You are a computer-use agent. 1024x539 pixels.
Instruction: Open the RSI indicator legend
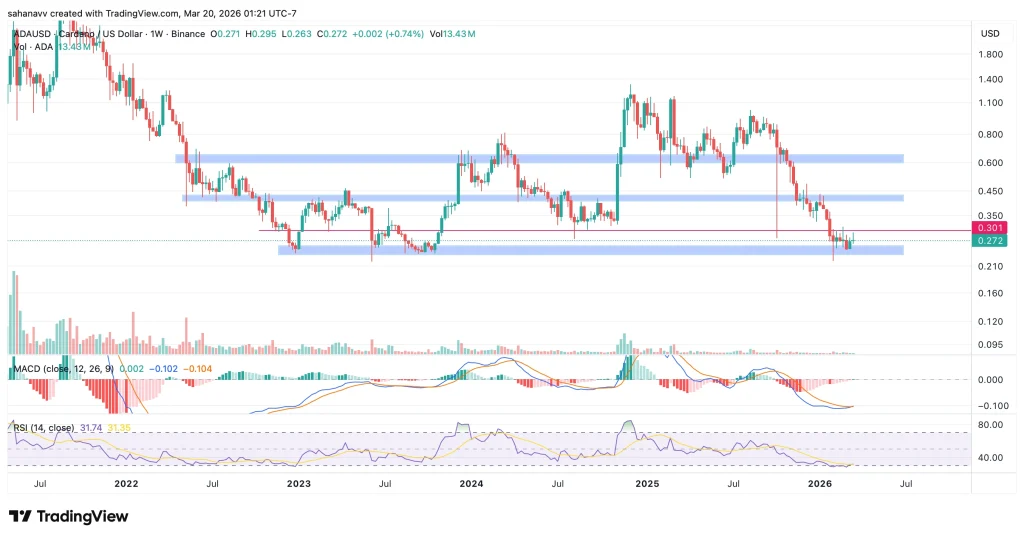40,428
